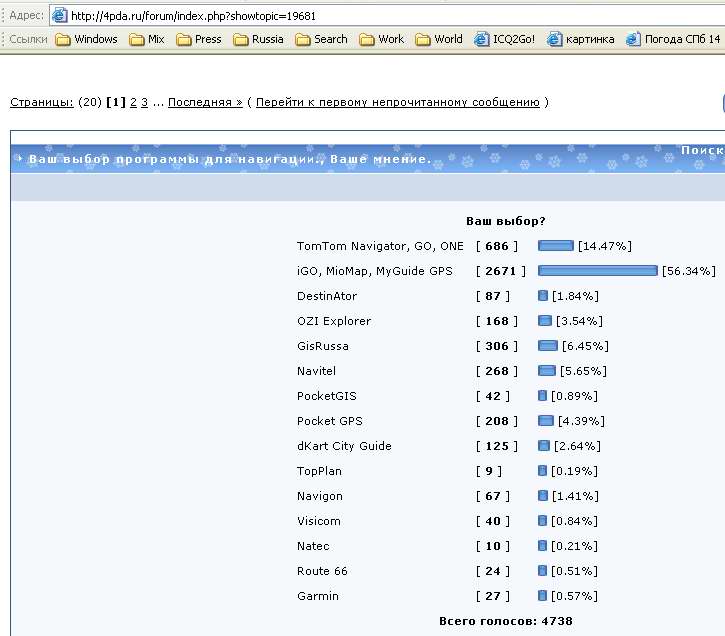725x636 pixels.
Task: Go to page 3 of topic
Action: click(144, 102)
